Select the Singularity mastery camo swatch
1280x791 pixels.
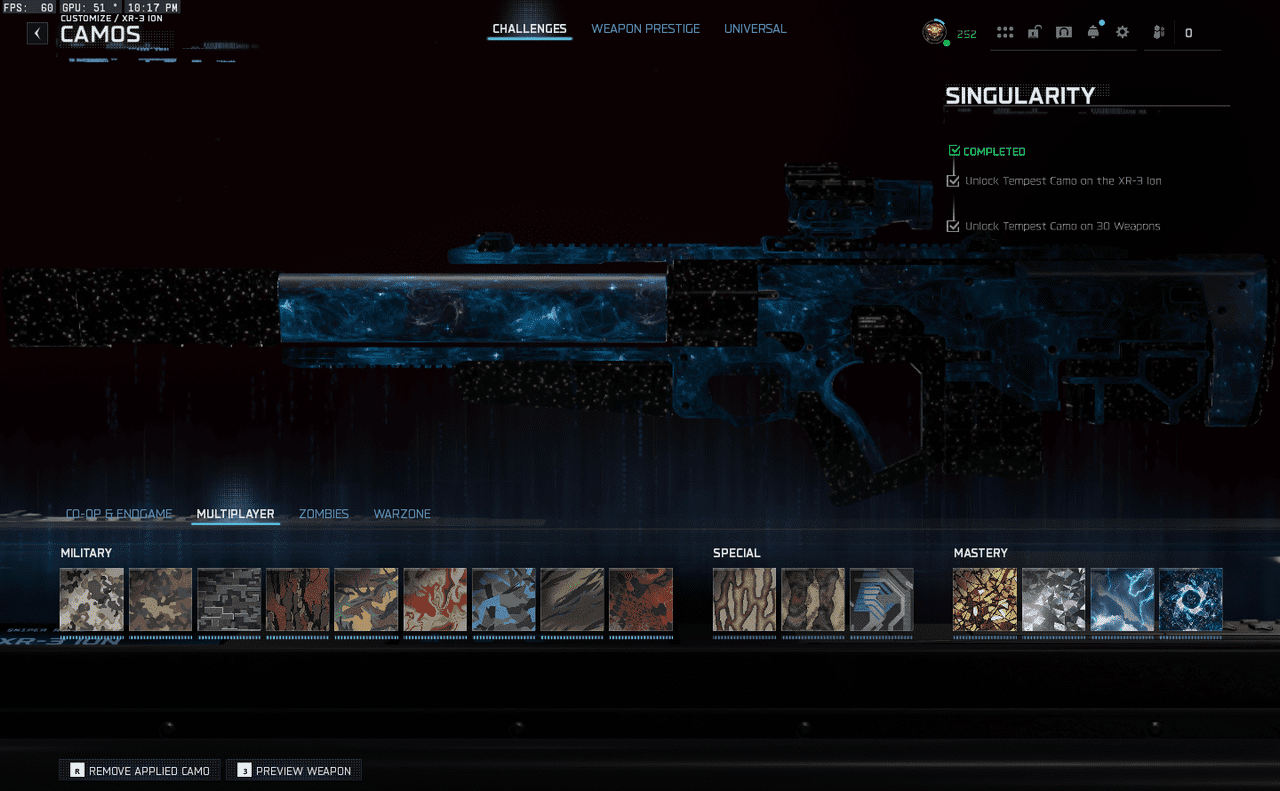click(1190, 600)
